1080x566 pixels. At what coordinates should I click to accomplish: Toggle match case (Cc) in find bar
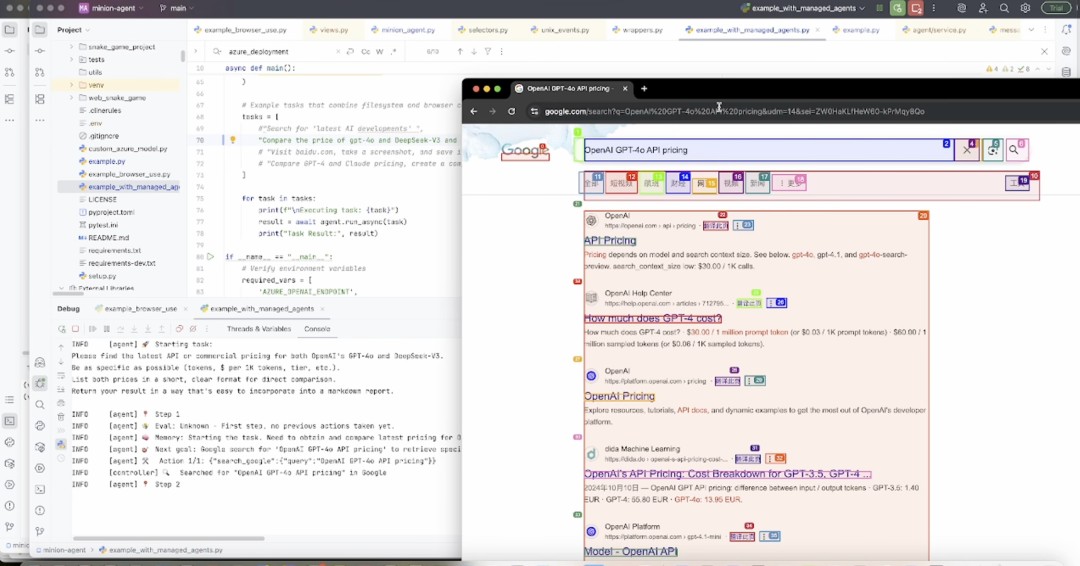(x=366, y=51)
